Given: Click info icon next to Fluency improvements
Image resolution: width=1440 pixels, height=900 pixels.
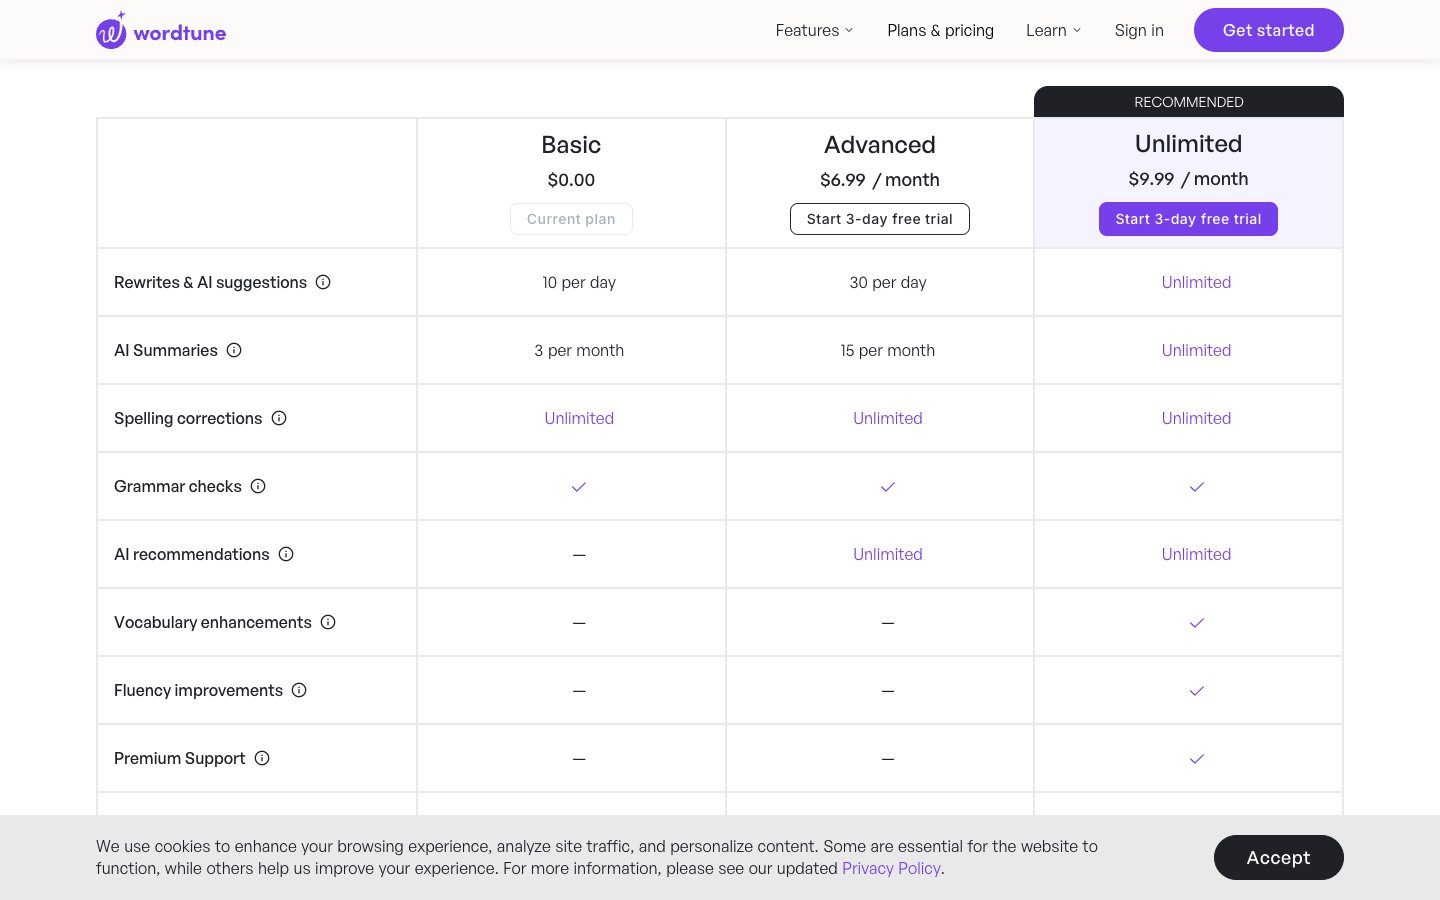Looking at the screenshot, I should (x=299, y=690).
